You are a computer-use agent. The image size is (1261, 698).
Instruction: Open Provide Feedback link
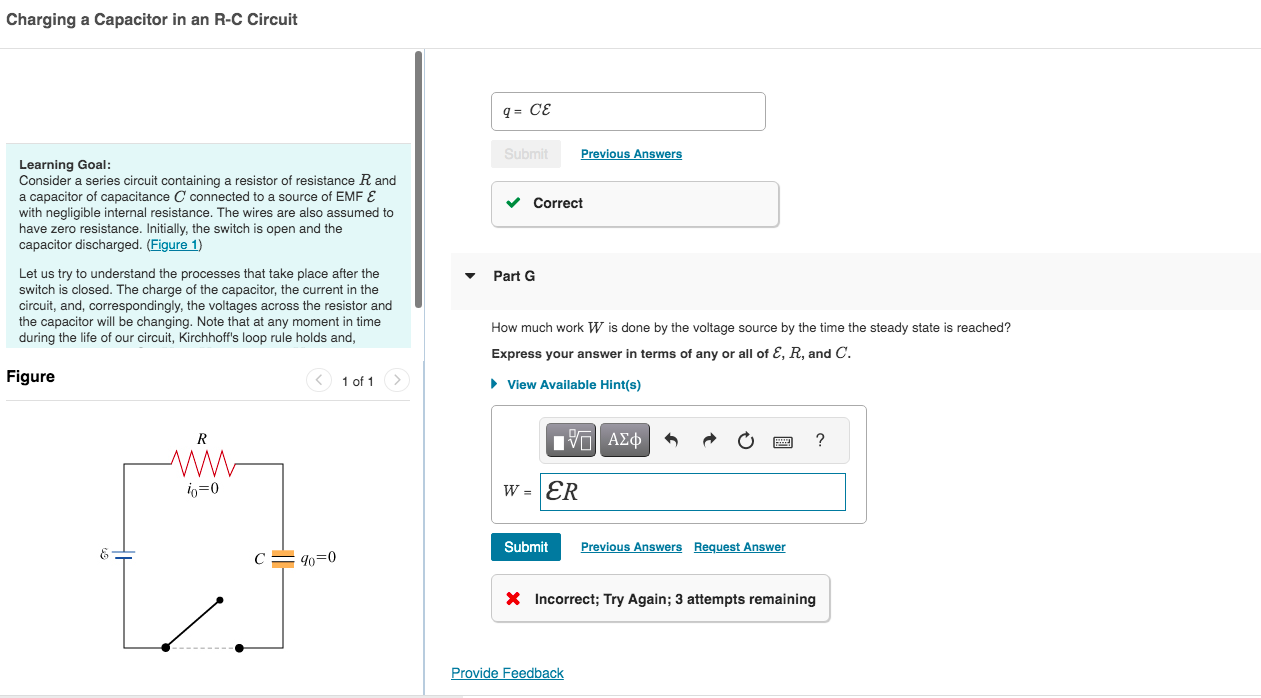click(x=507, y=672)
